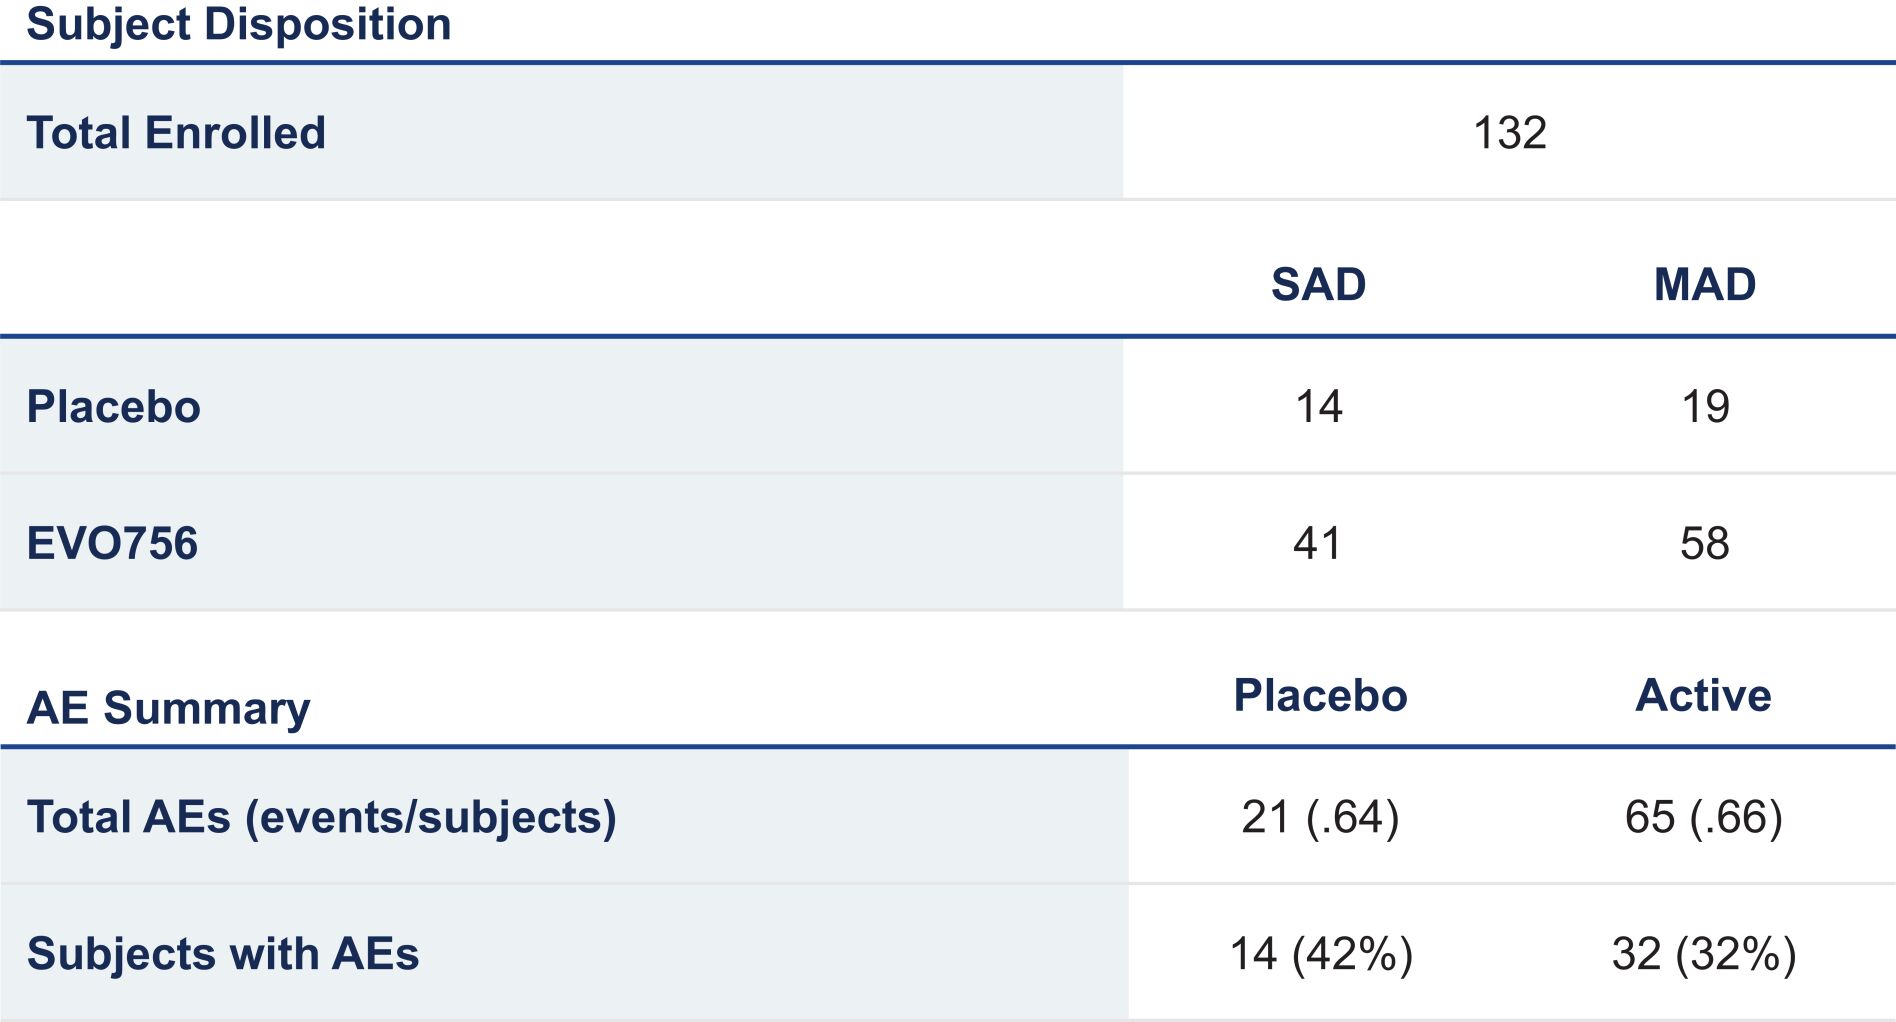Click the total enrolled value 132
This screenshot has width=1896, height=1022.
[x=1509, y=133]
